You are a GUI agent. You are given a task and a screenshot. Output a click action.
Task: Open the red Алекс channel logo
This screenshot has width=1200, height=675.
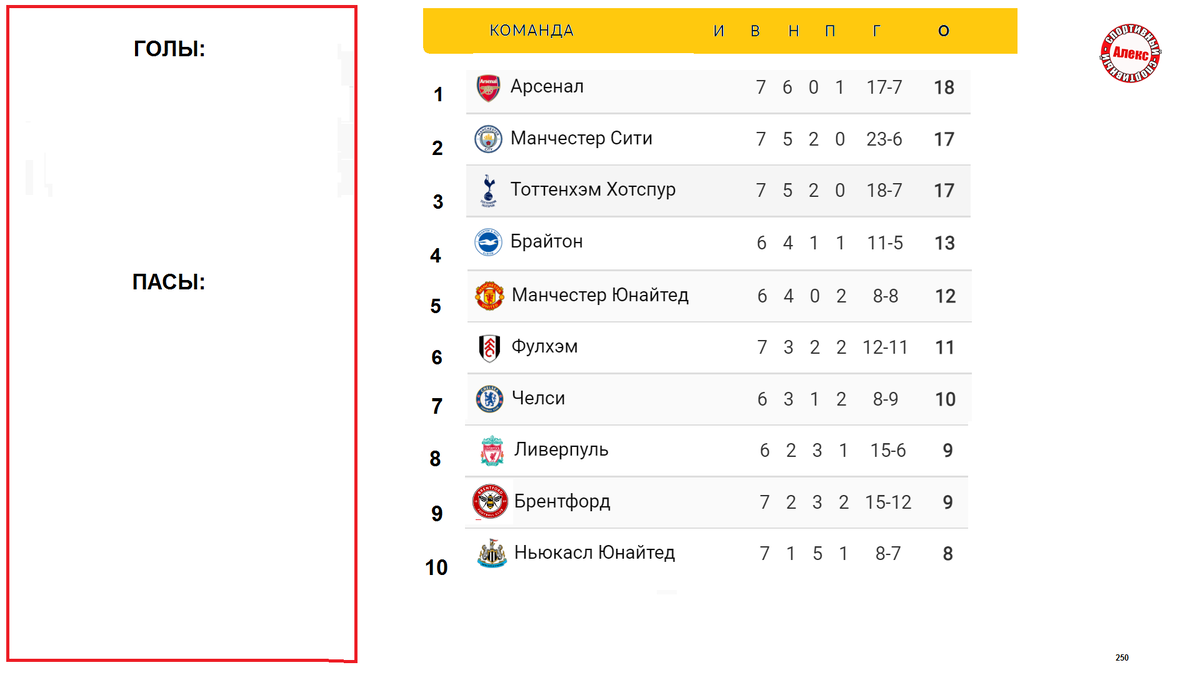click(x=1130, y=54)
